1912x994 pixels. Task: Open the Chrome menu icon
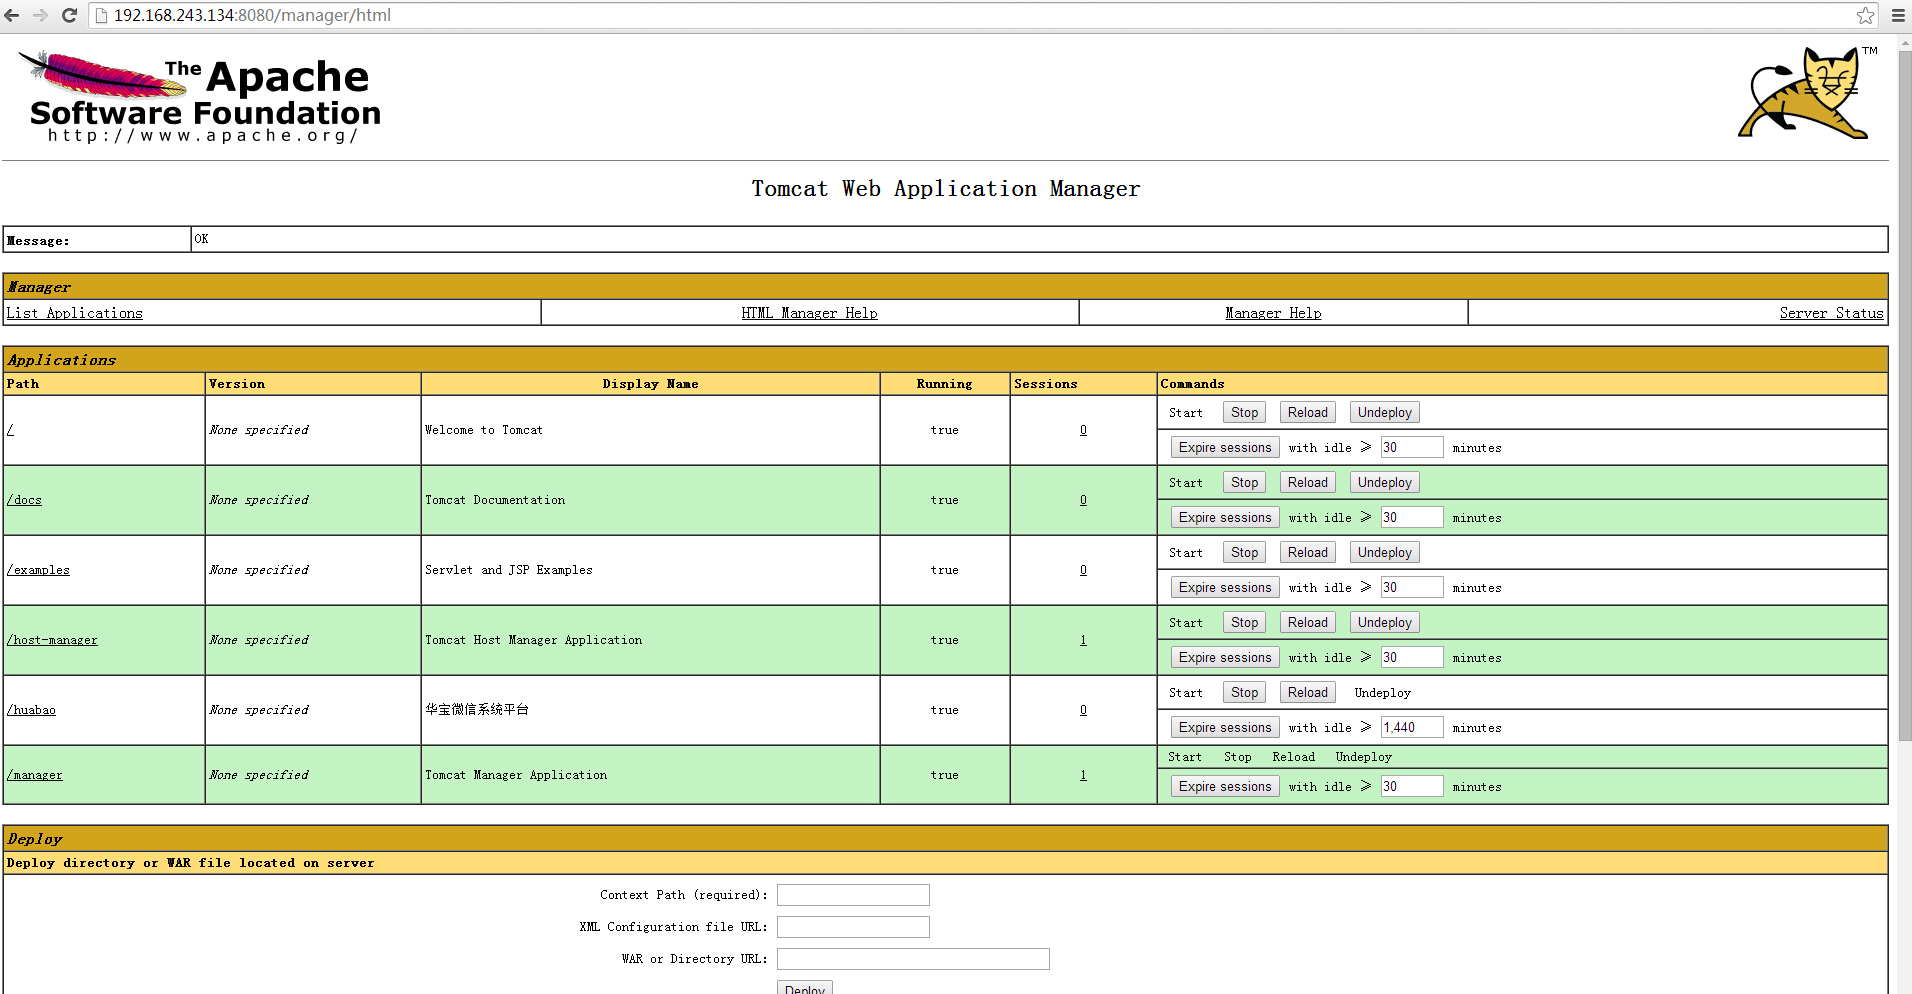pyautogui.click(x=1898, y=15)
